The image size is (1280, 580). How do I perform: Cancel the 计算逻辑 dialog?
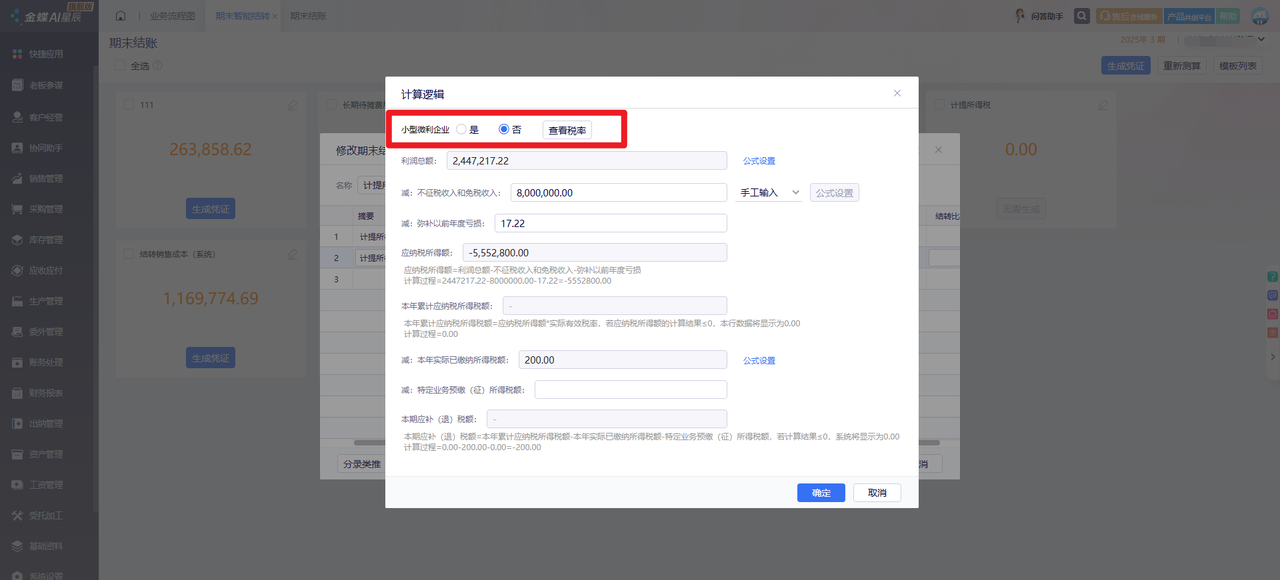tap(877, 493)
